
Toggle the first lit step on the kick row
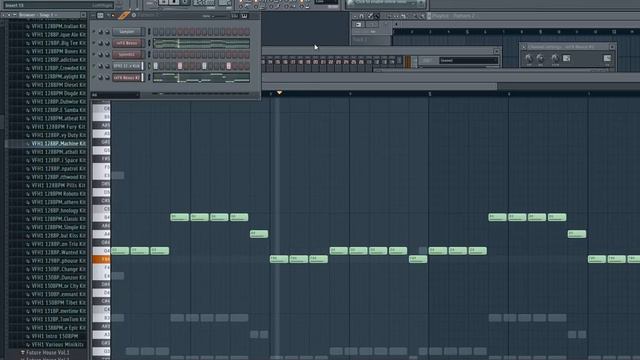[156, 66]
